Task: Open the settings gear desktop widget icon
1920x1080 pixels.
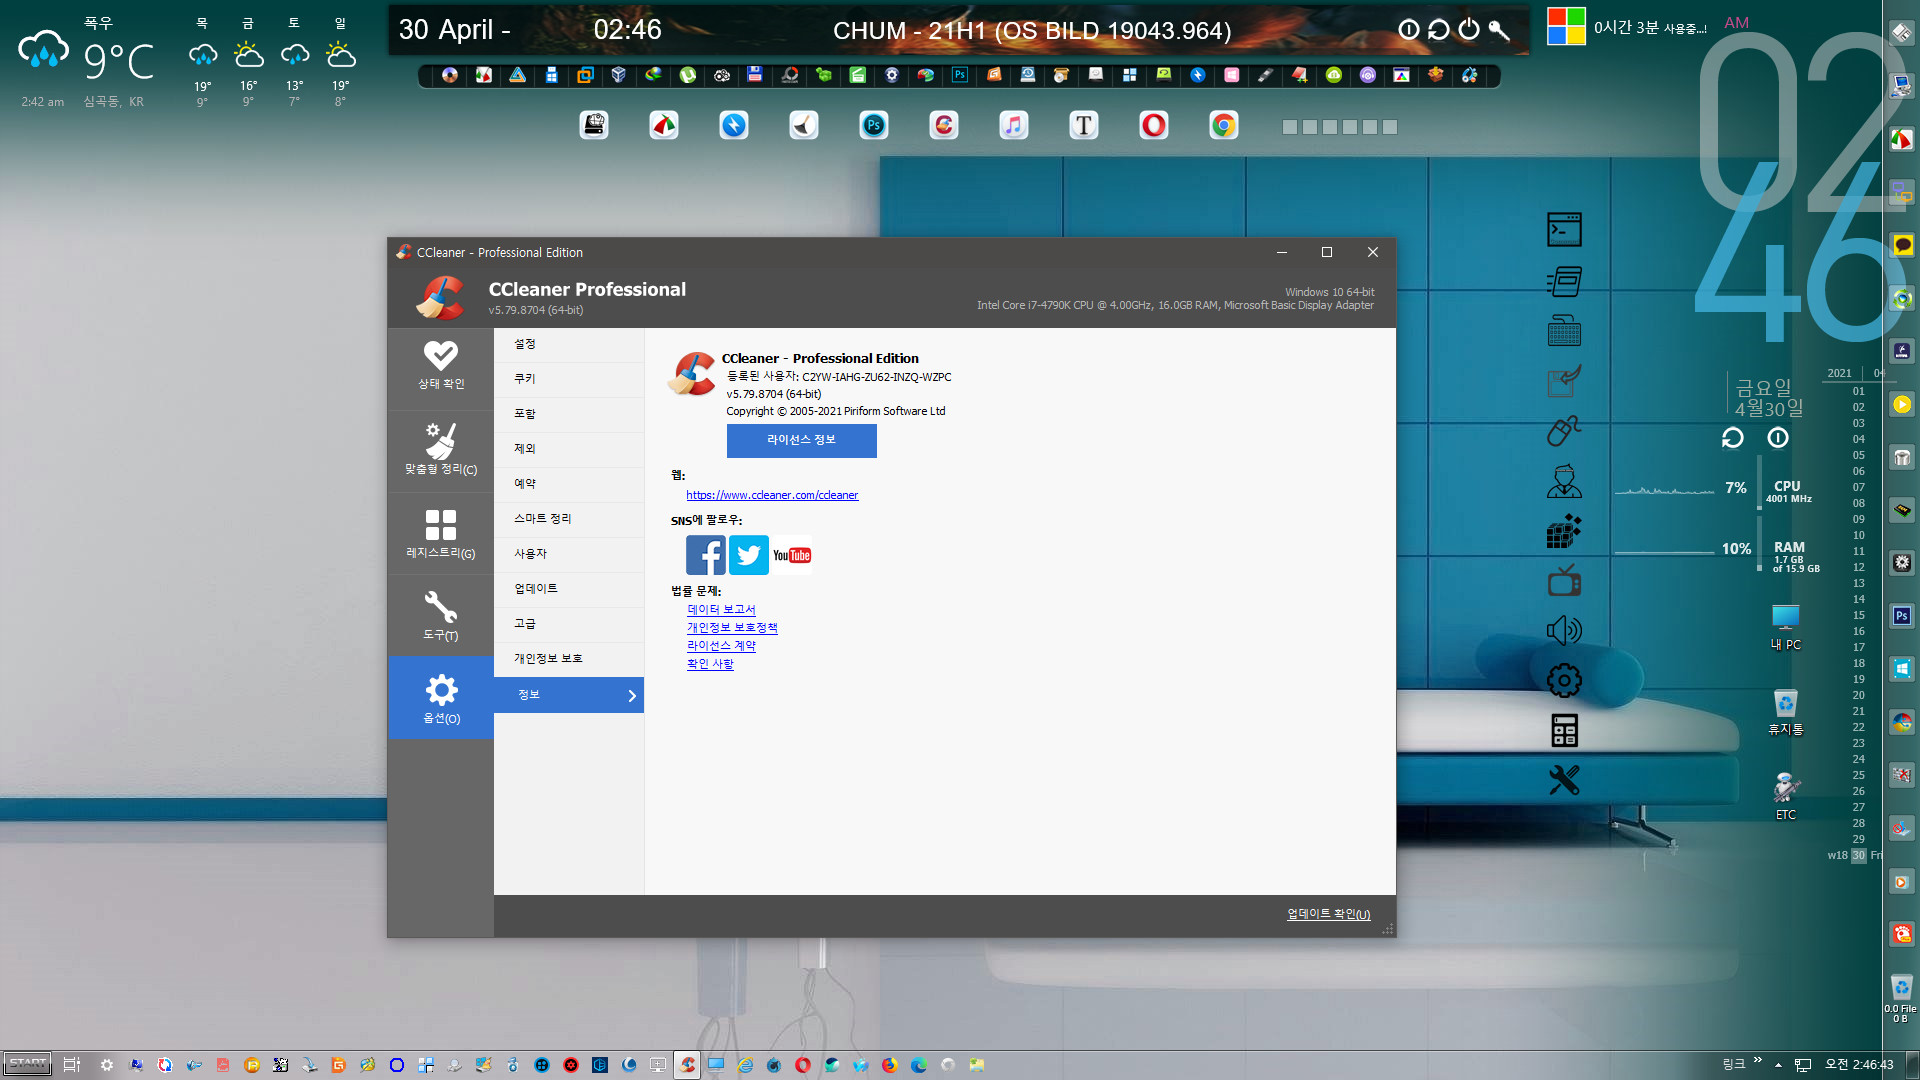Action: point(1564,680)
